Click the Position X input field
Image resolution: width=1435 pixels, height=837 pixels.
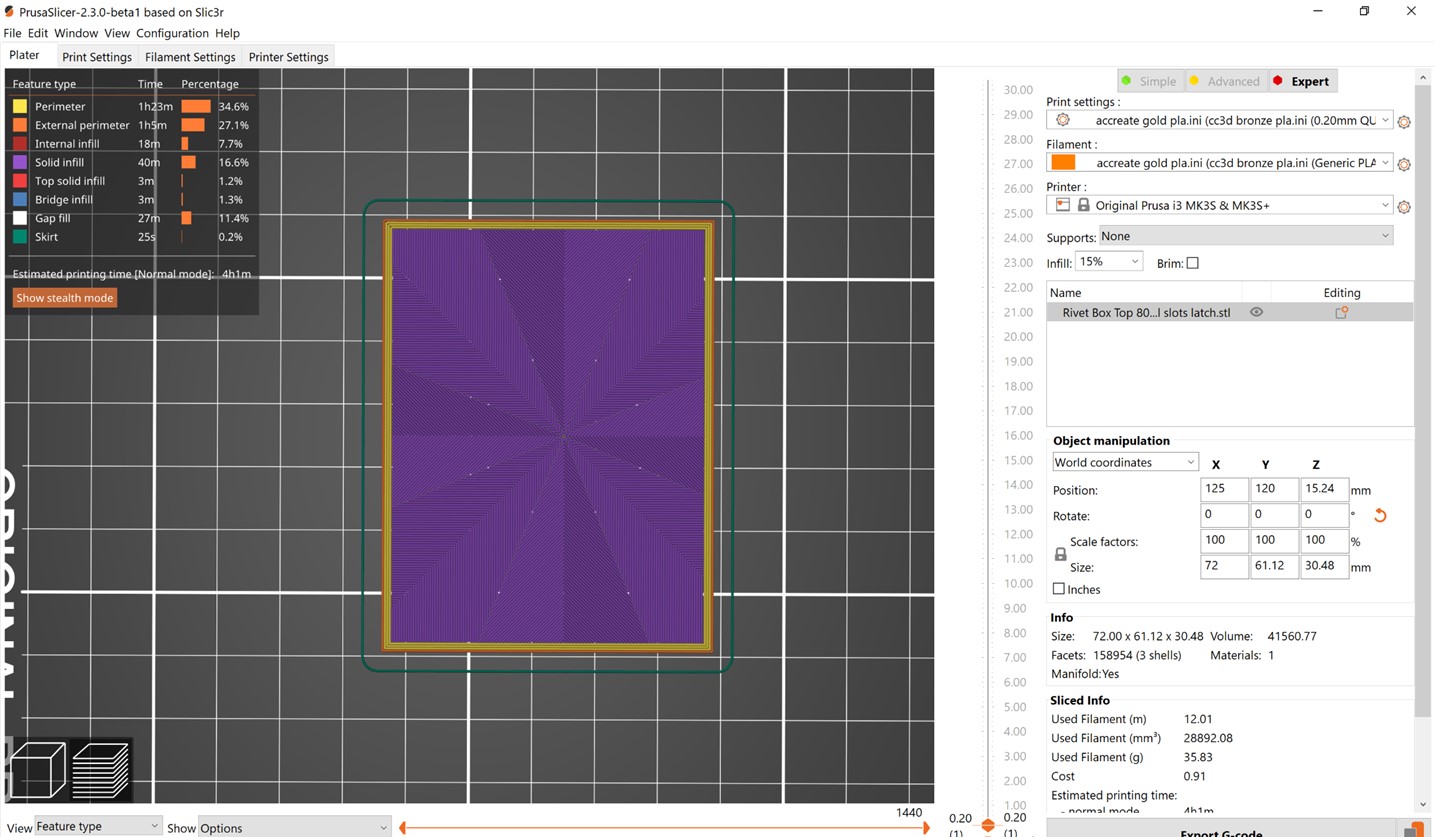pyautogui.click(x=1224, y=489)
